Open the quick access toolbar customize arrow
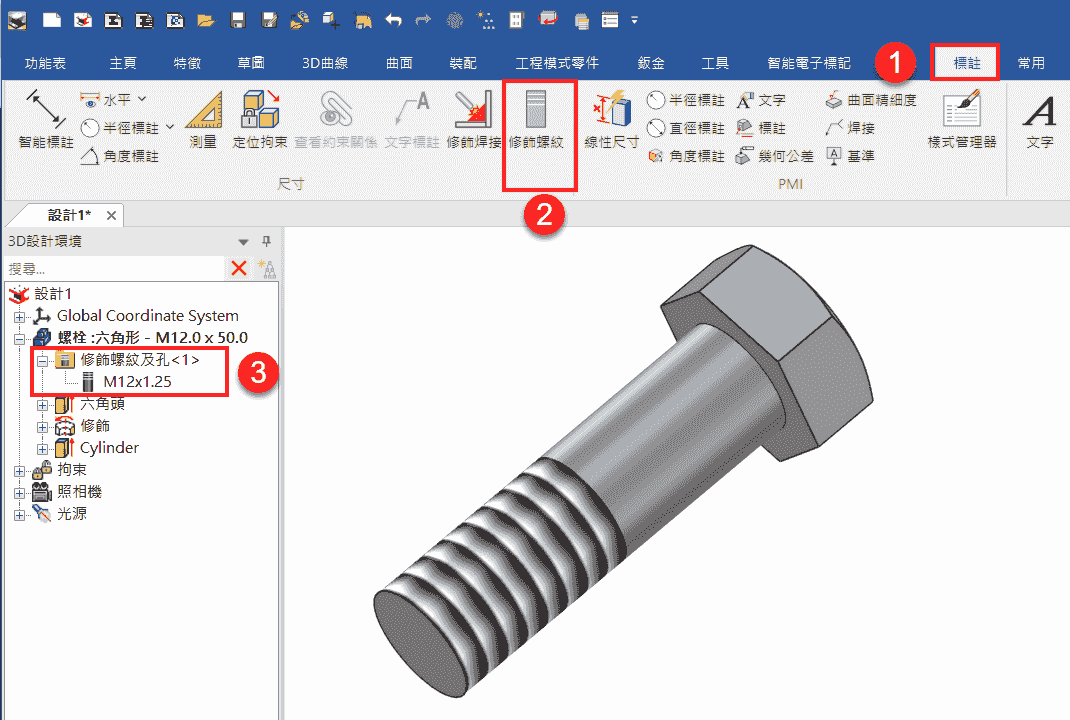The width and height of the screenshot is (1070, 720). [x=635, y=20]
